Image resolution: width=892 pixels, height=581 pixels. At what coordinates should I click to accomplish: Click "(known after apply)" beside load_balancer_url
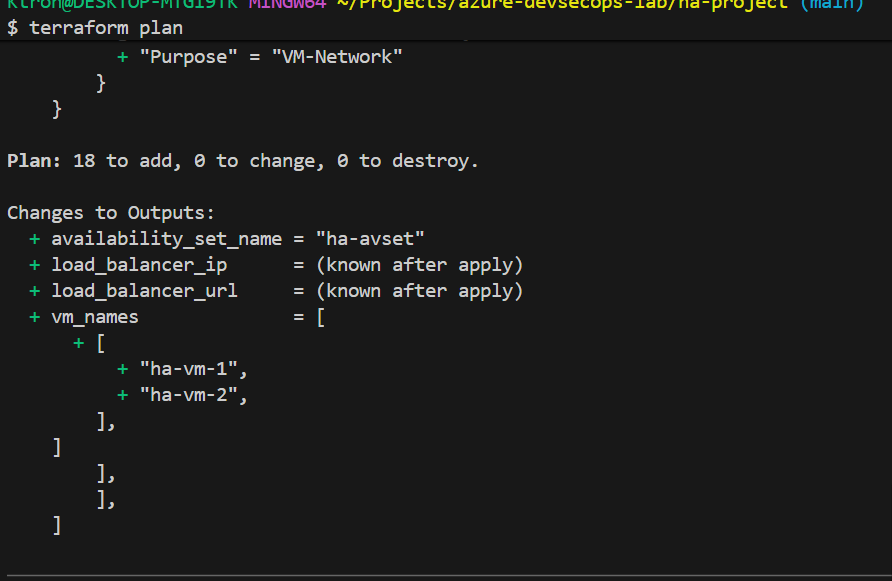[419, 291]
